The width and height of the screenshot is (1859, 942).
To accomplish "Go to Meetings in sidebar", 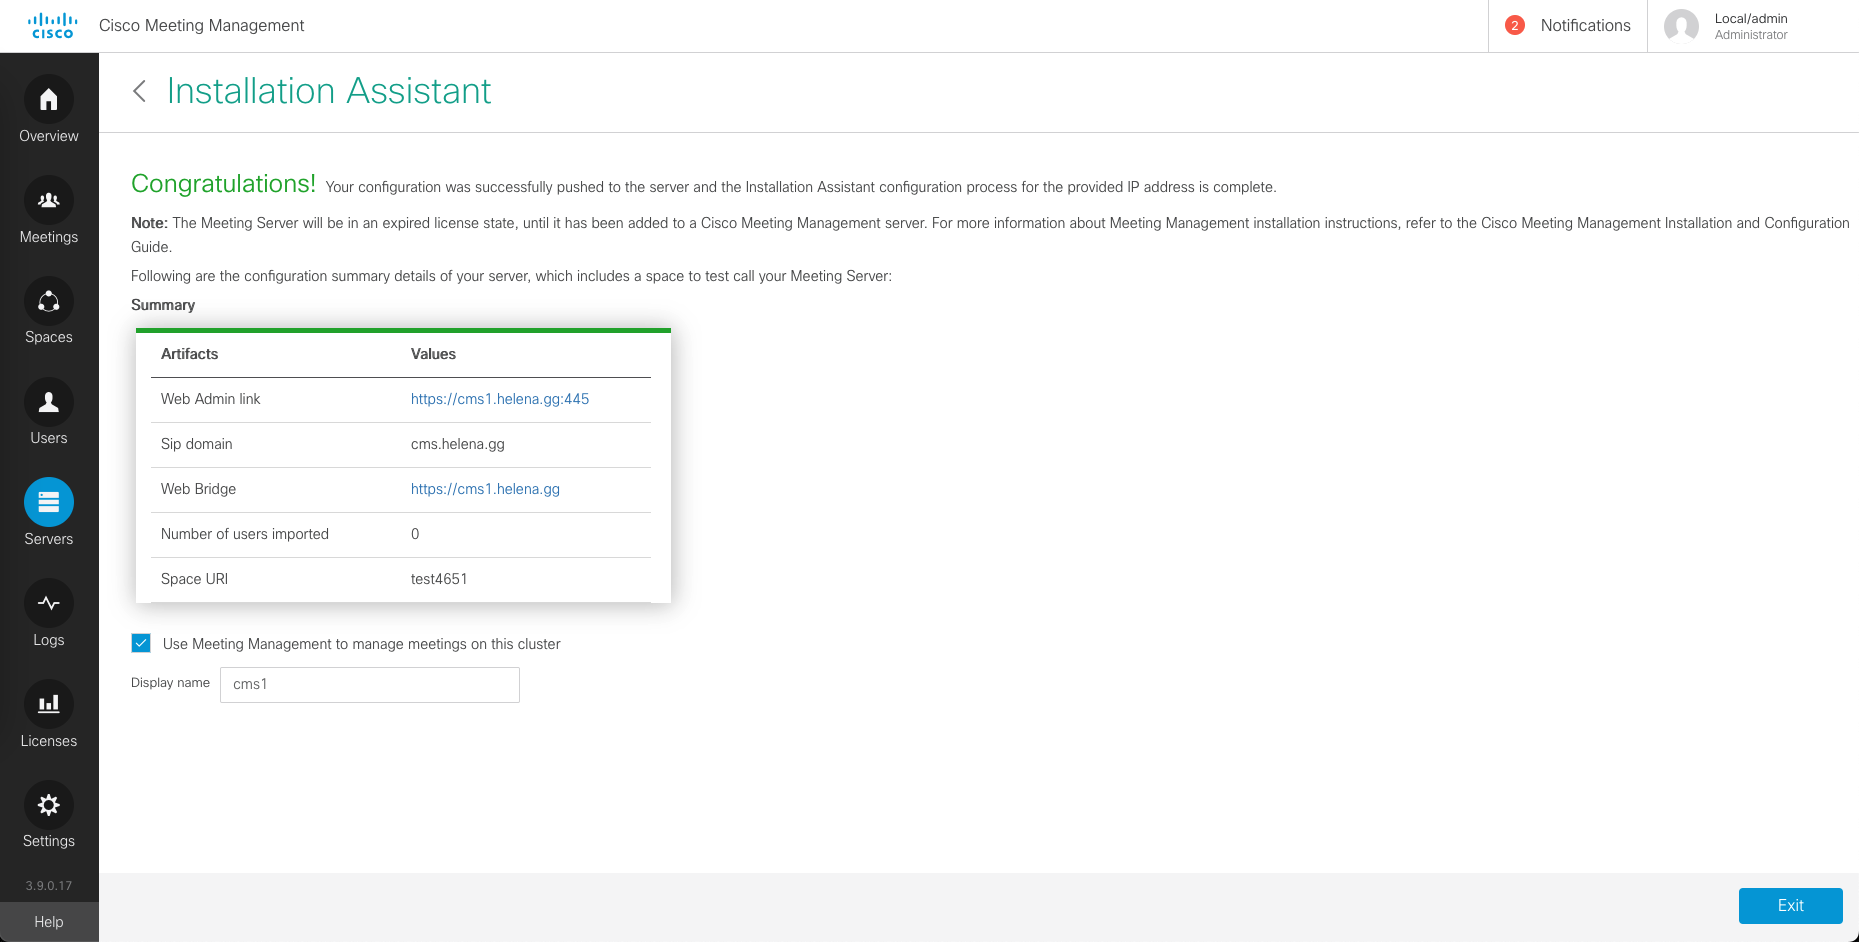I will pos(48,201).
